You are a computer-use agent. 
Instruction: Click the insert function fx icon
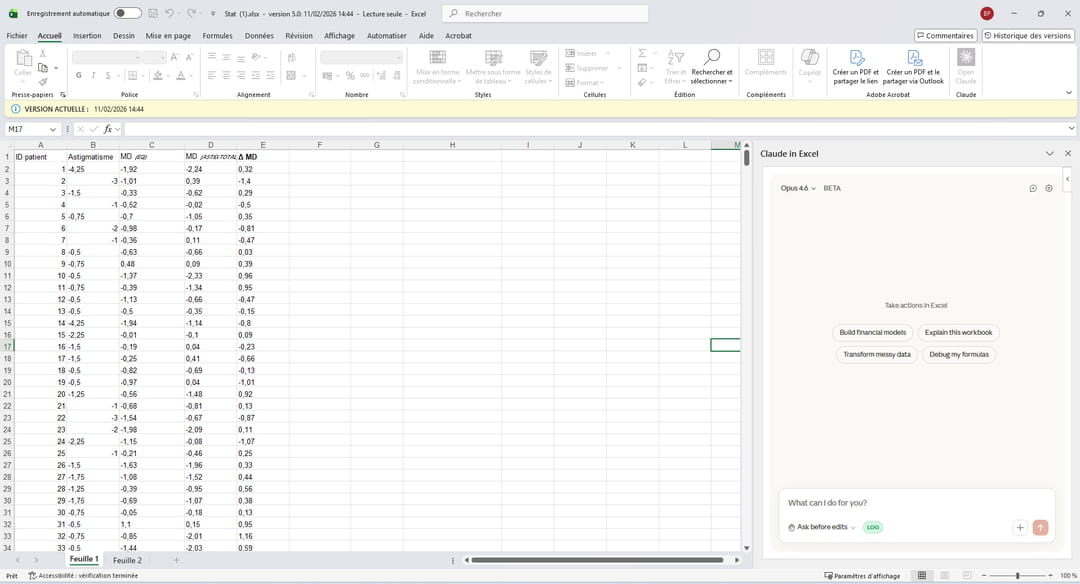108,129
